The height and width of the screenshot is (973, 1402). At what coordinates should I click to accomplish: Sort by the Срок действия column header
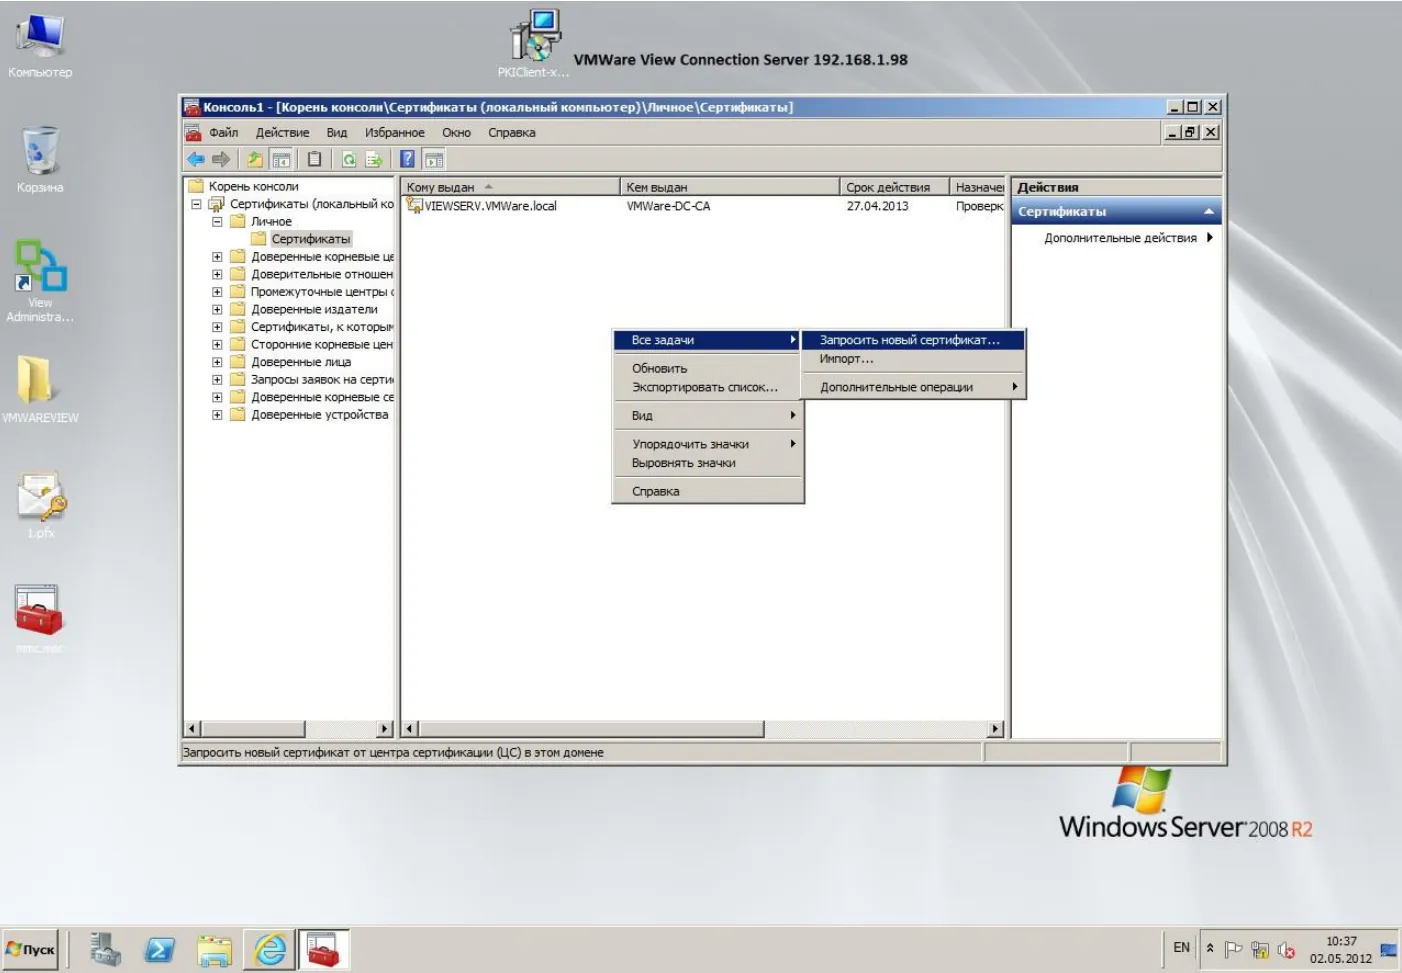pyautogui.click(x=894, y=187)
